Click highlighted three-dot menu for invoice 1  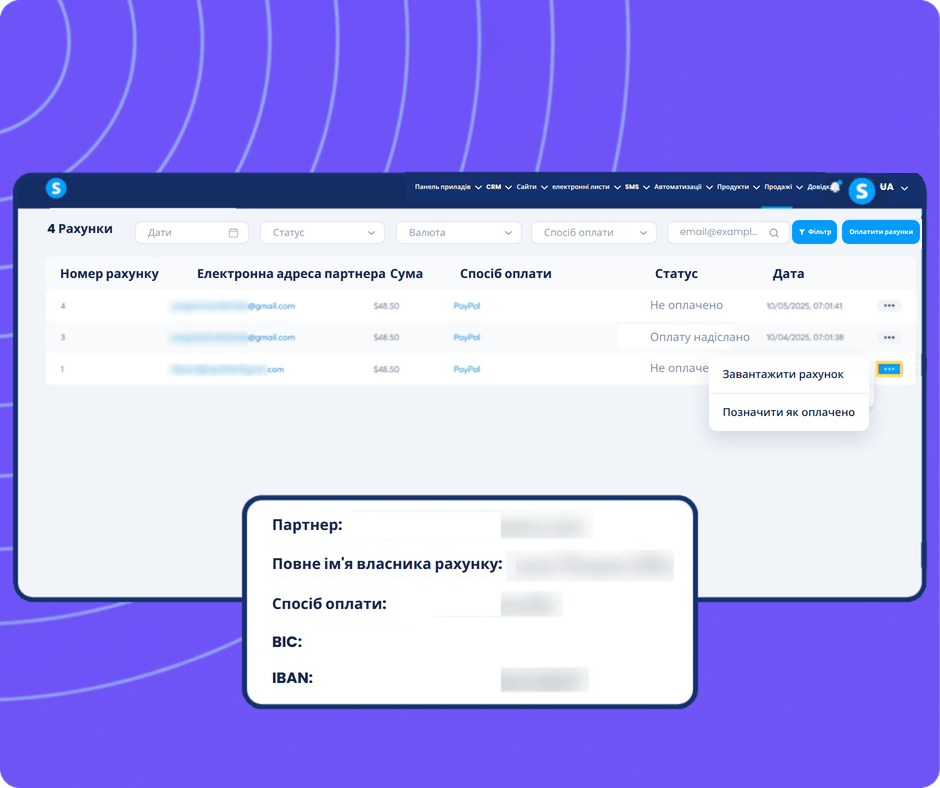(x=889, y=369)
